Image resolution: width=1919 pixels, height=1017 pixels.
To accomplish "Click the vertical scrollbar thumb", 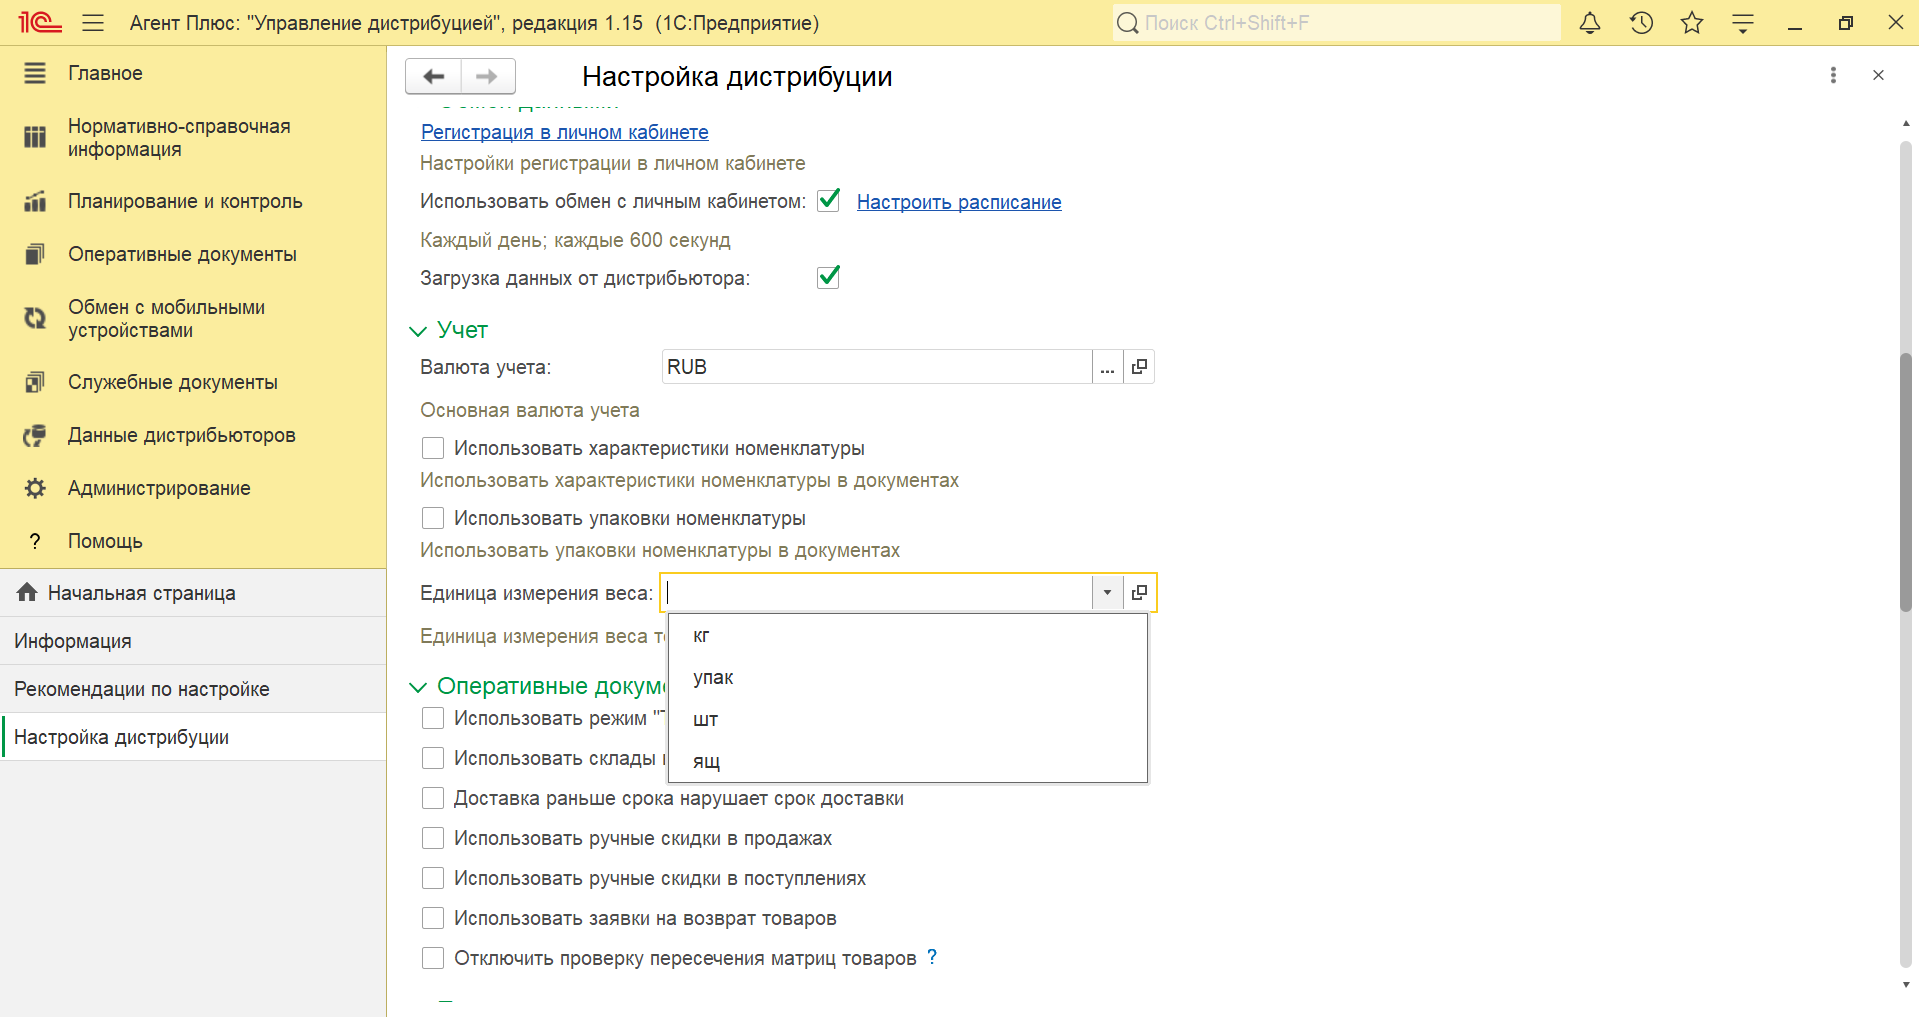I will pos(1906,480).
